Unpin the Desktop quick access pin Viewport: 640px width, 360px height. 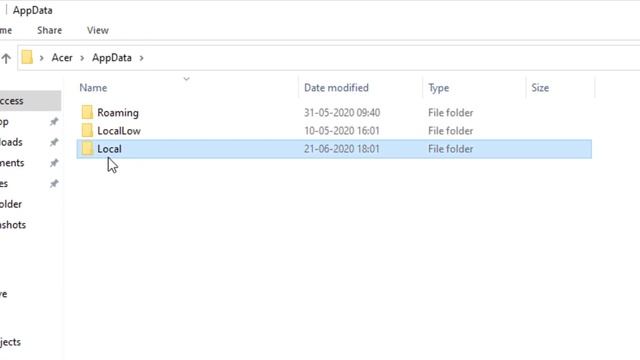coord(54,122)
